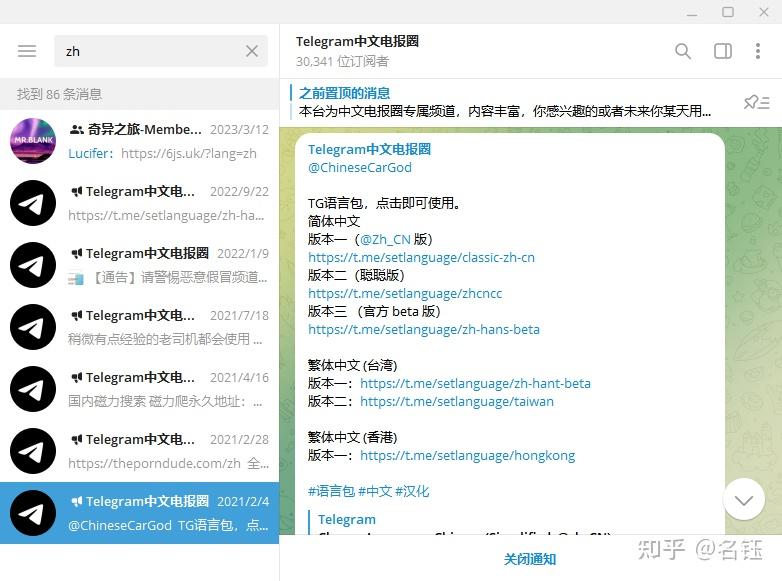Jump to bottom with the down-arrow button
The height and width of the screenshot is (581, 782).
click(744, 500)
